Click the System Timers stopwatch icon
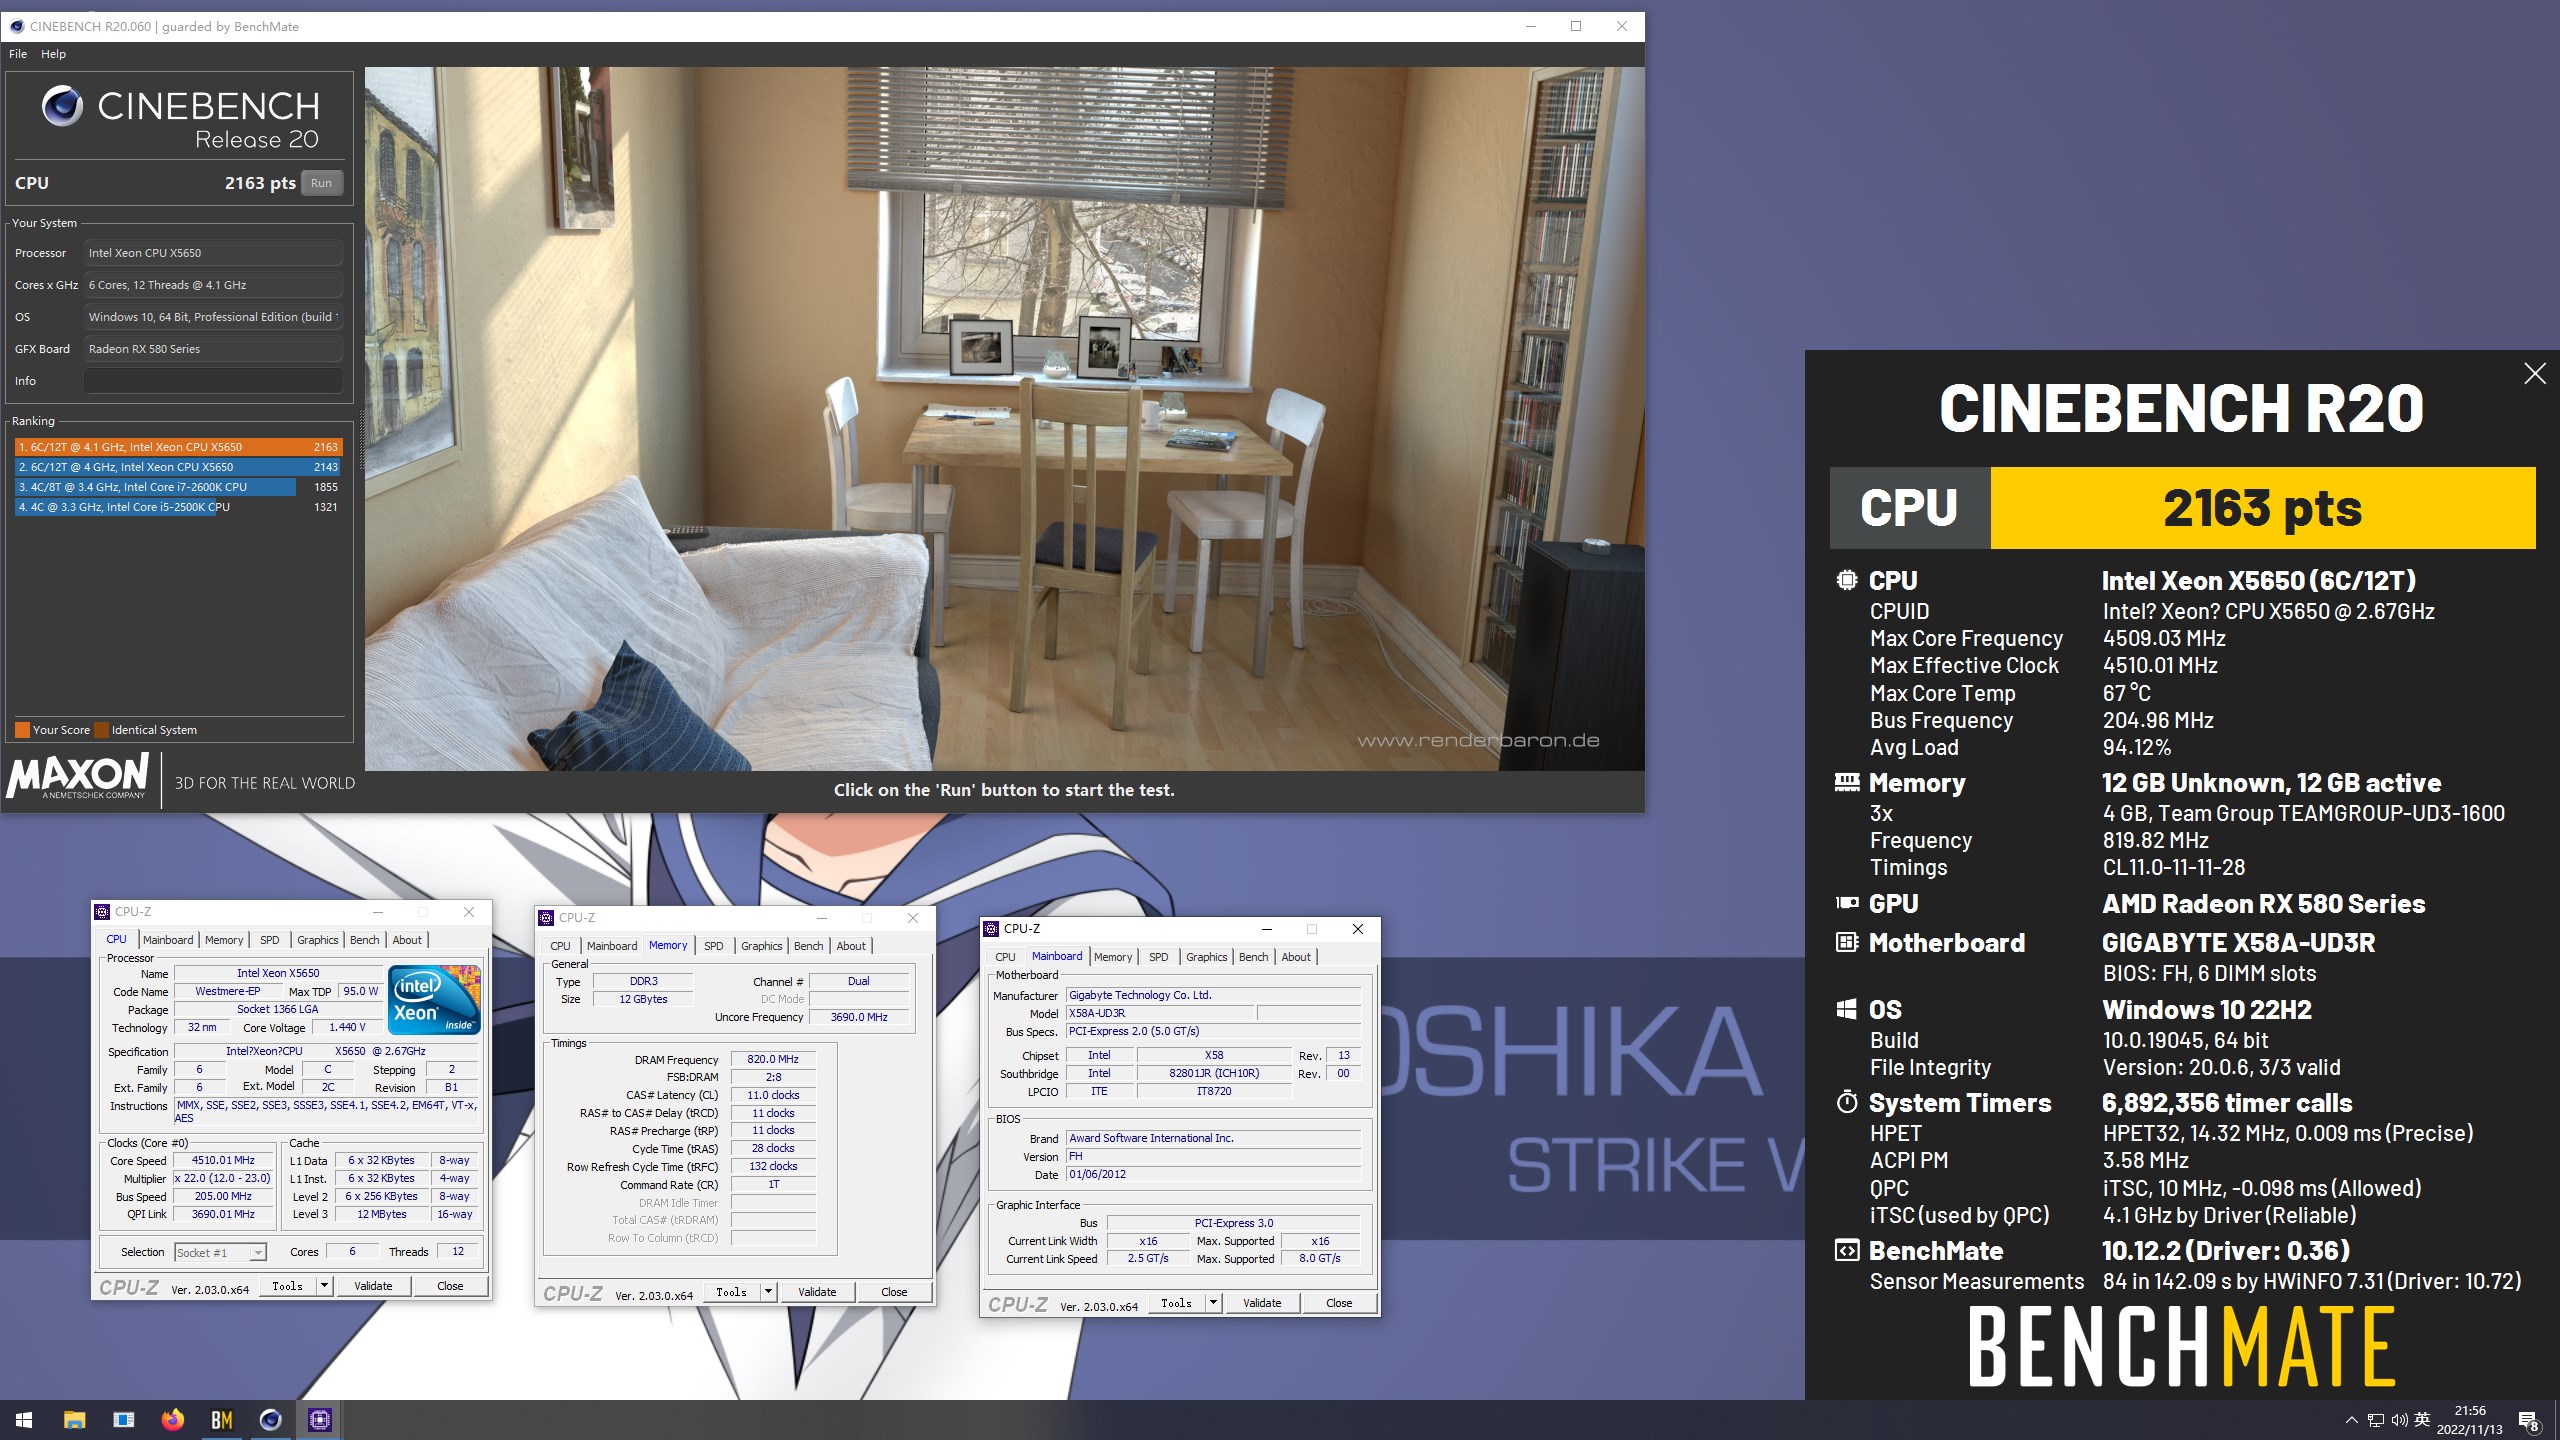 coord(1846,1102)
